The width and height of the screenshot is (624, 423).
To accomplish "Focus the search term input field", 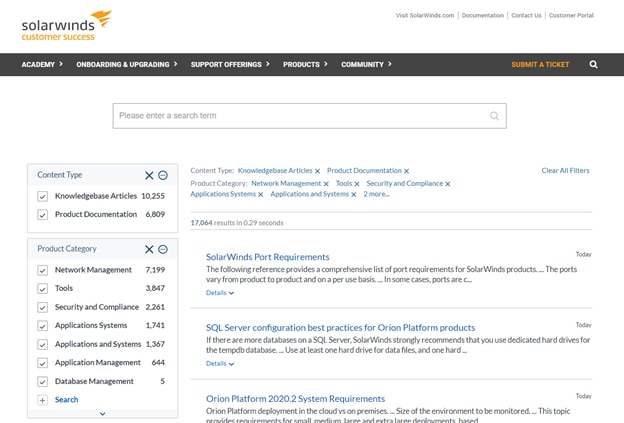I will click(x=309, y=116).
